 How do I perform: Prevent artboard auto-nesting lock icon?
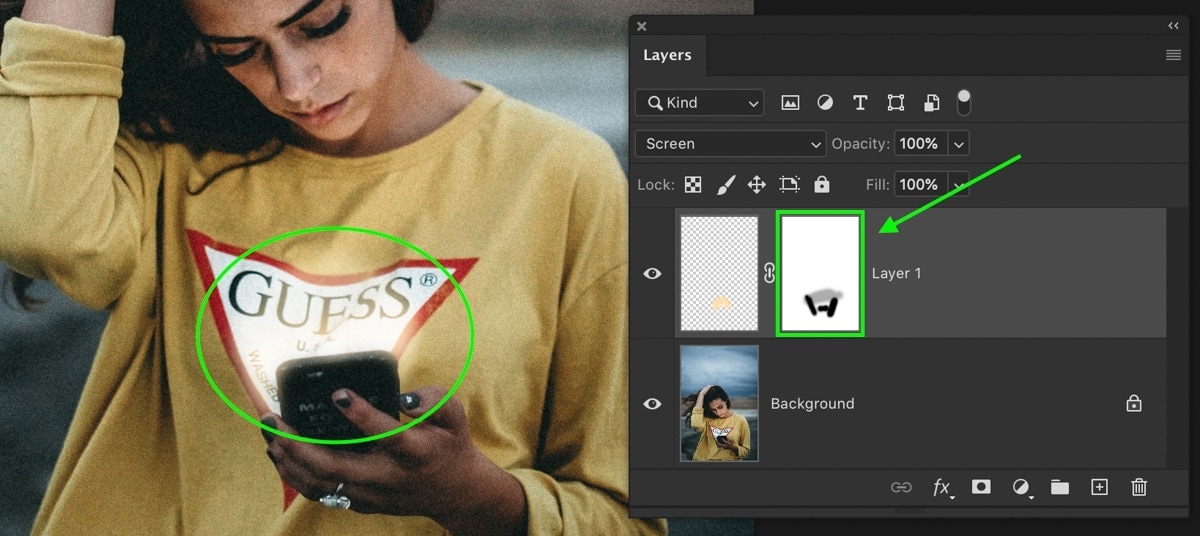click(x=790, y=184)
